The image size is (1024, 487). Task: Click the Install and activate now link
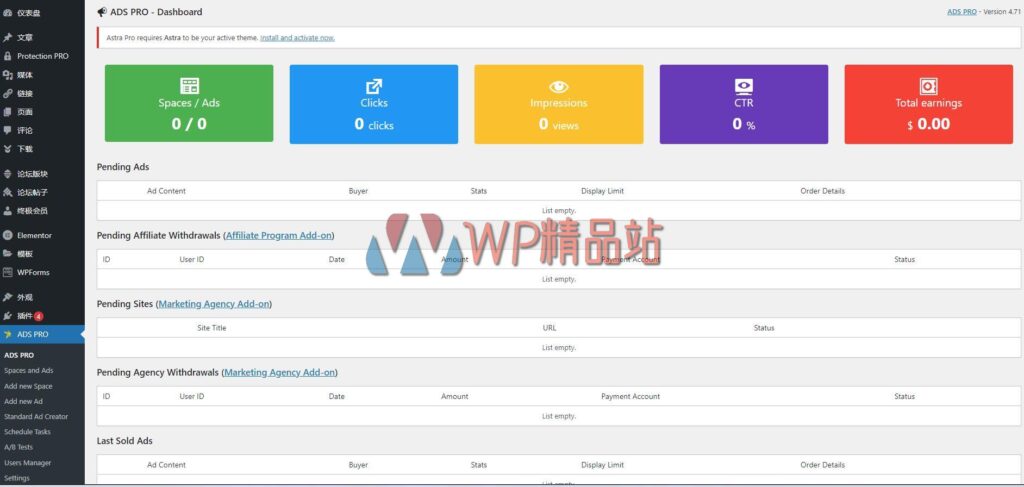(297, 38)
